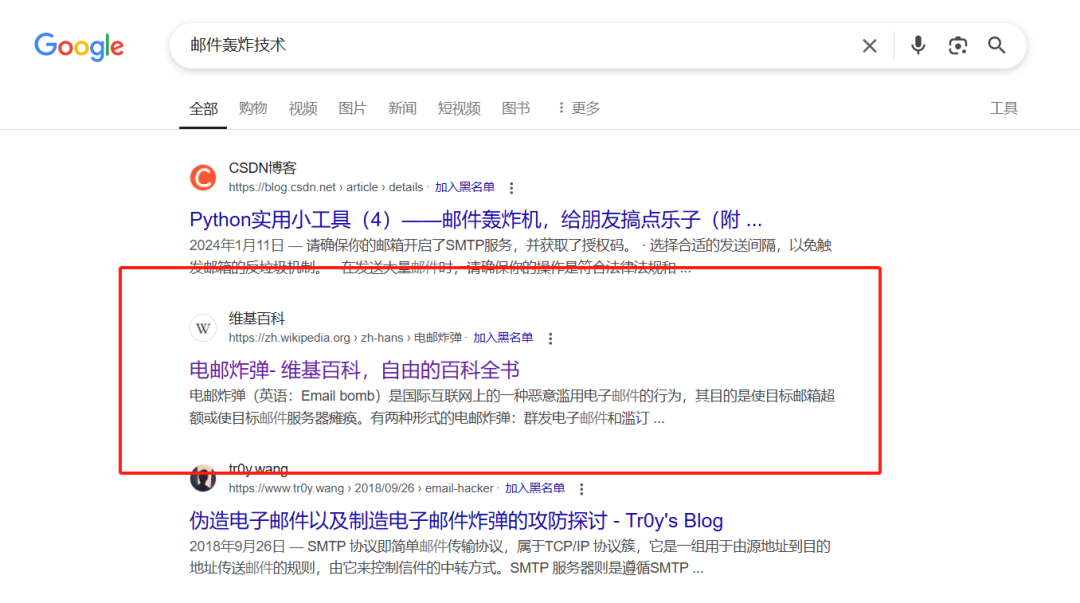Switch to the 图书 tab

tap(516, 108)
